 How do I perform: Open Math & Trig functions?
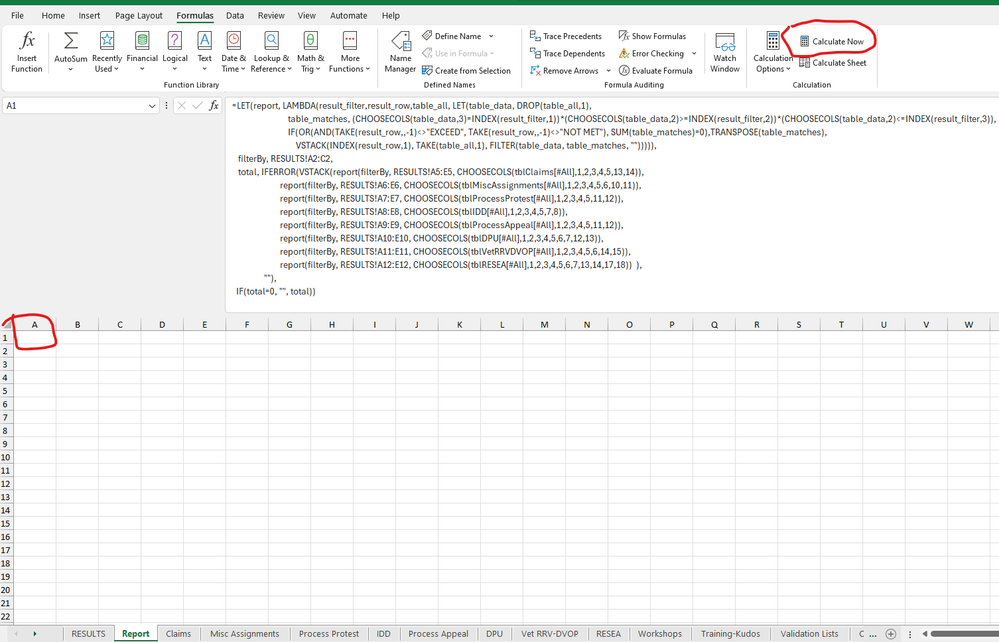pos(310,52)
